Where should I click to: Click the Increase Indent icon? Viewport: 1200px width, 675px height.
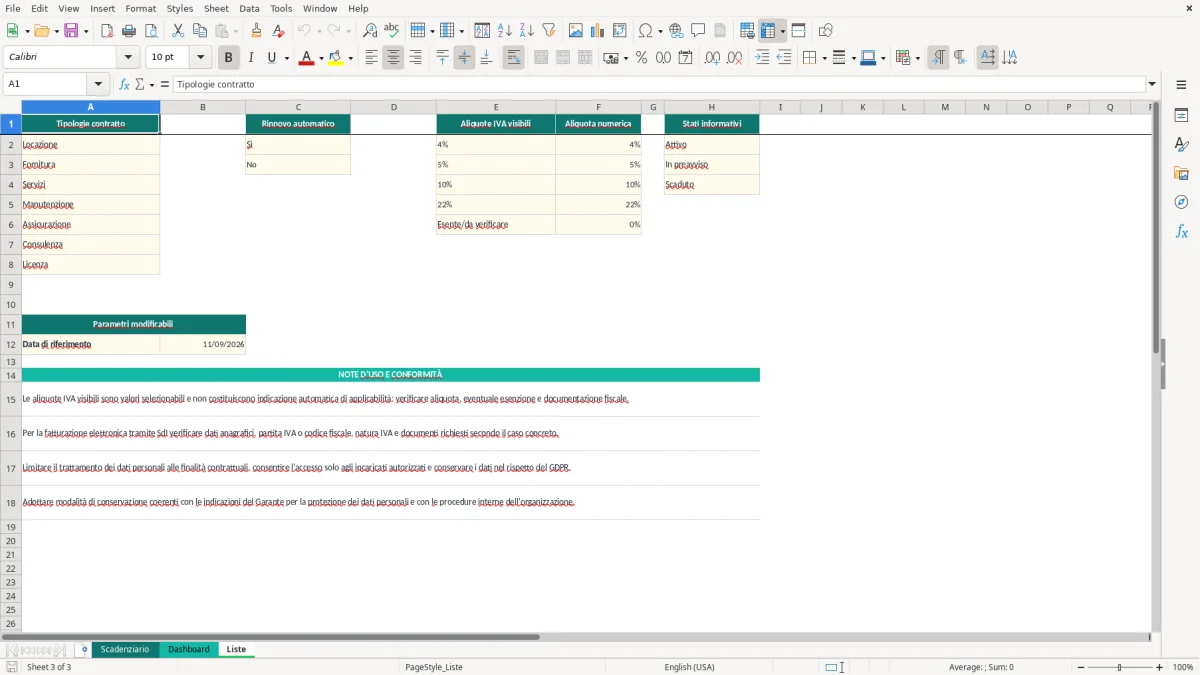point(762,58)
